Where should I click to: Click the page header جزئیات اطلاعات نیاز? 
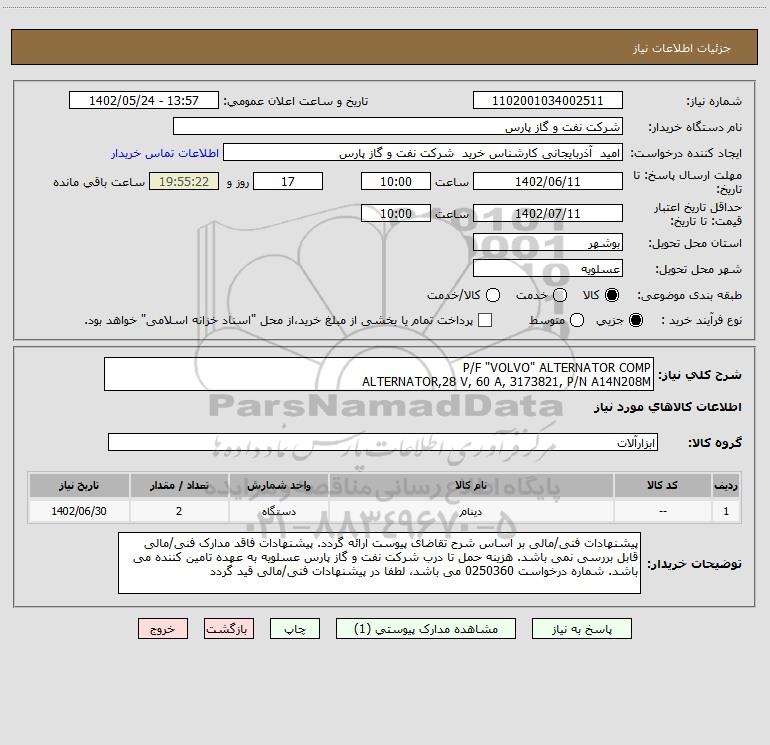(x=682, y=48)
